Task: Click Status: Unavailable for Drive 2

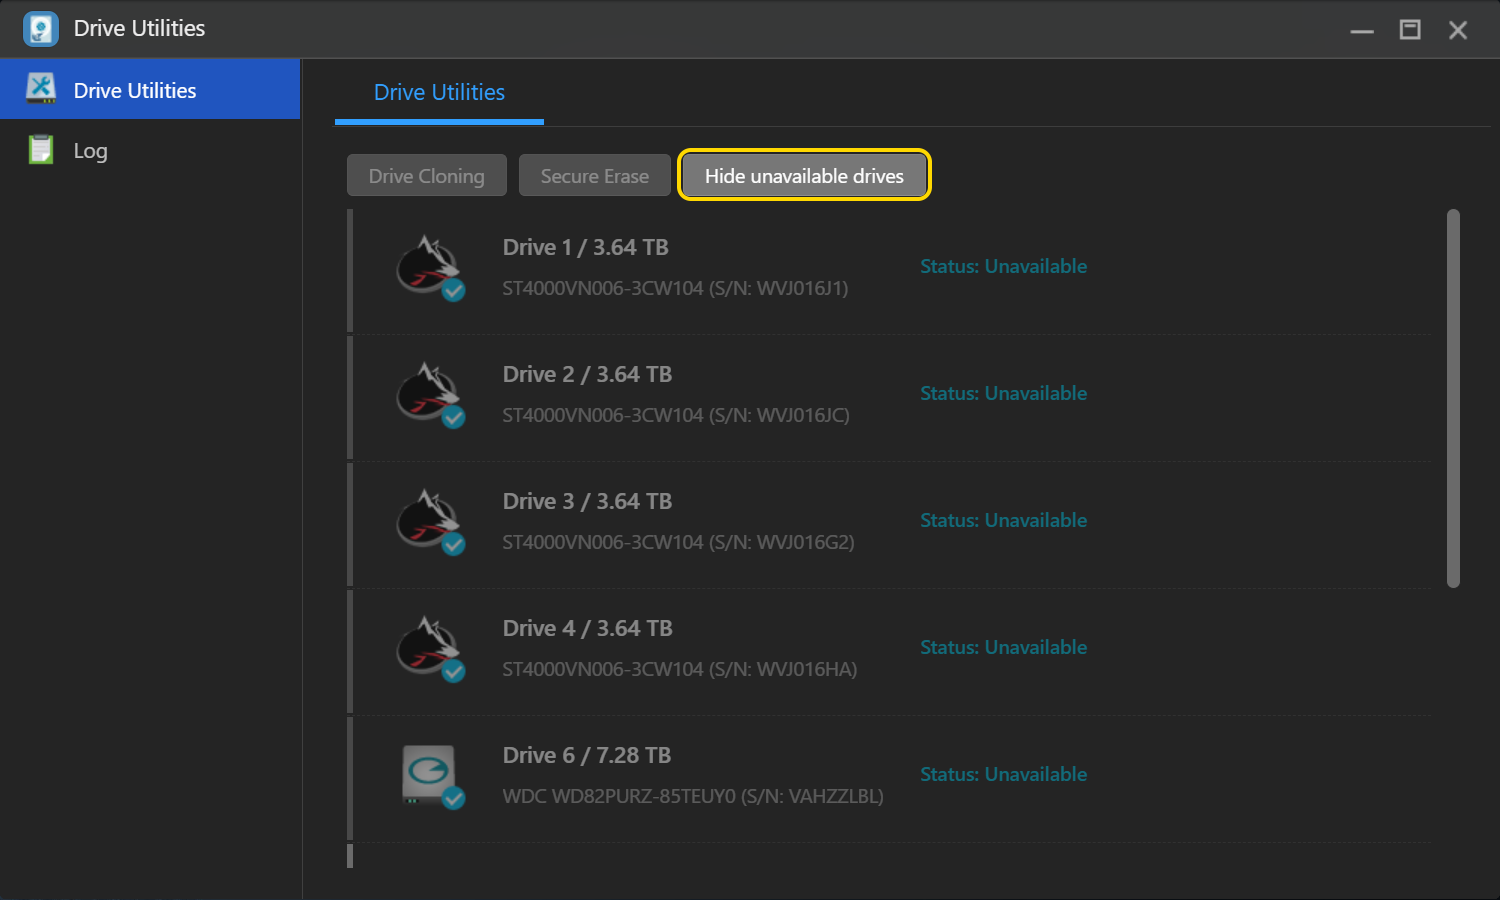Action: (x=1003, y=393)
